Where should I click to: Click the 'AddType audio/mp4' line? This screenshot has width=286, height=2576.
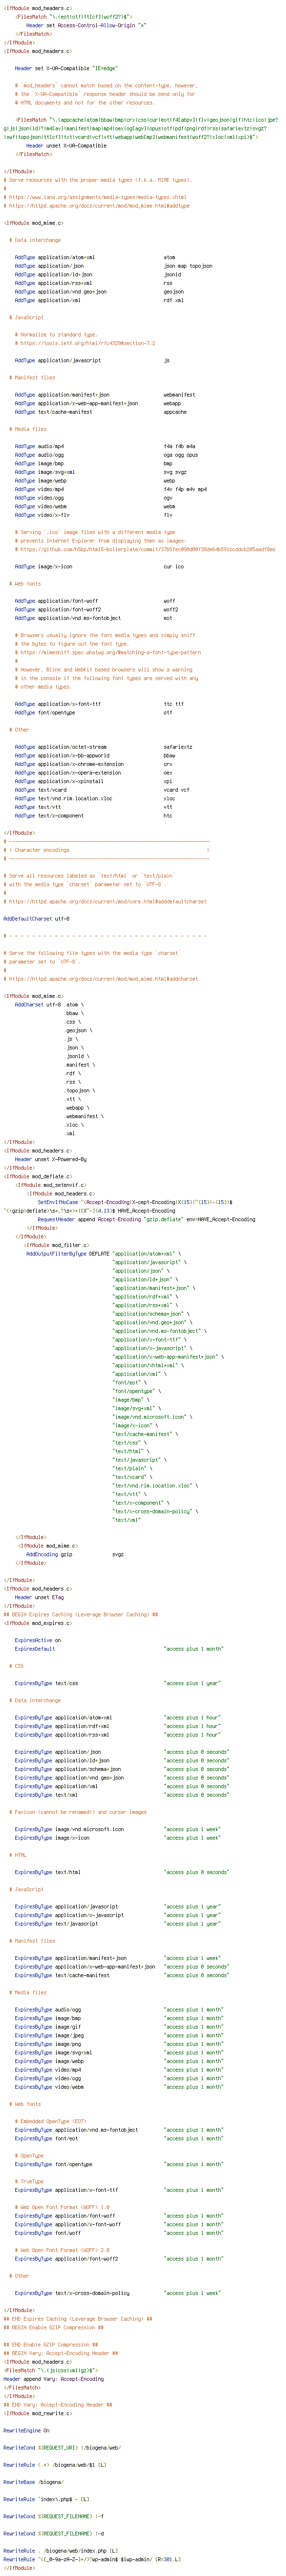click(105, 446)
